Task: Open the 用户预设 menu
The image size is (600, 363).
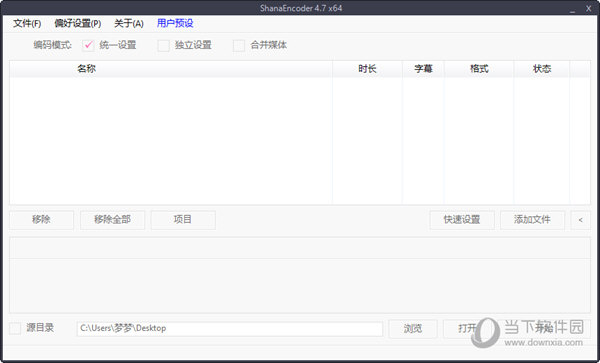Action: click(x=175, y=23)
